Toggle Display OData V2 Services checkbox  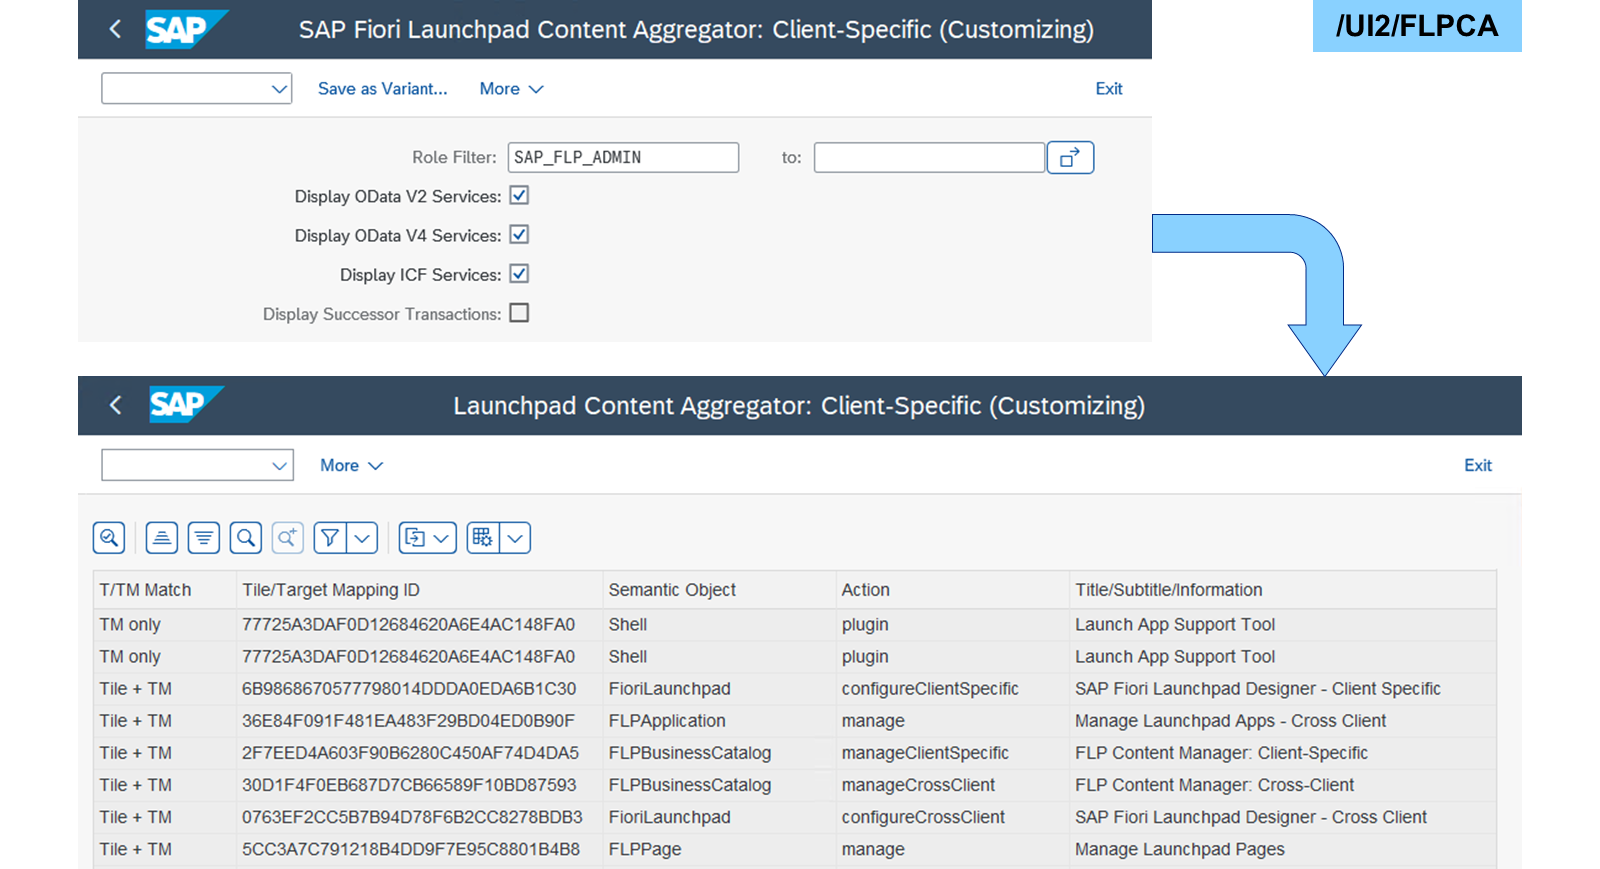[x=519, y=196]
